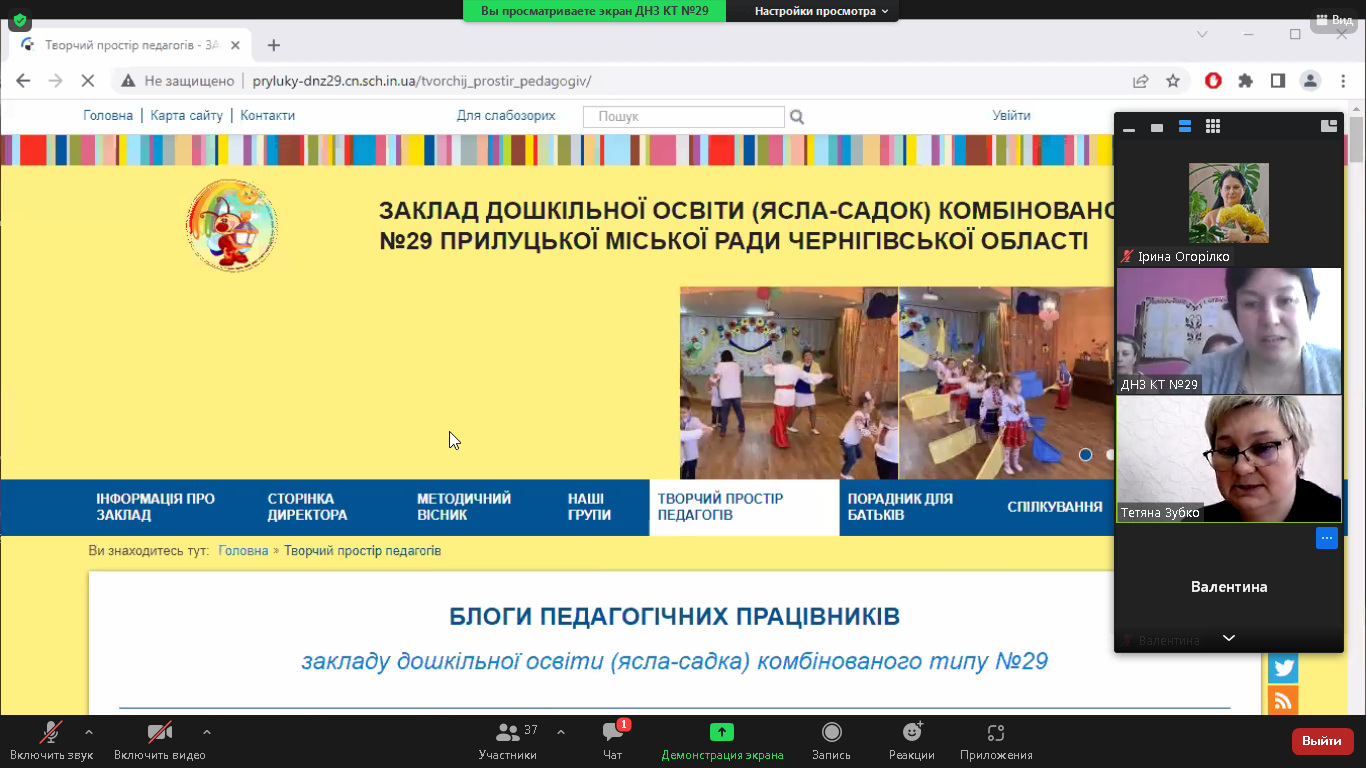Pop out the Zoom video panel
The height and width of the screenshot is (768, 1366).
pyautogui.click(x=1329, y=126)
